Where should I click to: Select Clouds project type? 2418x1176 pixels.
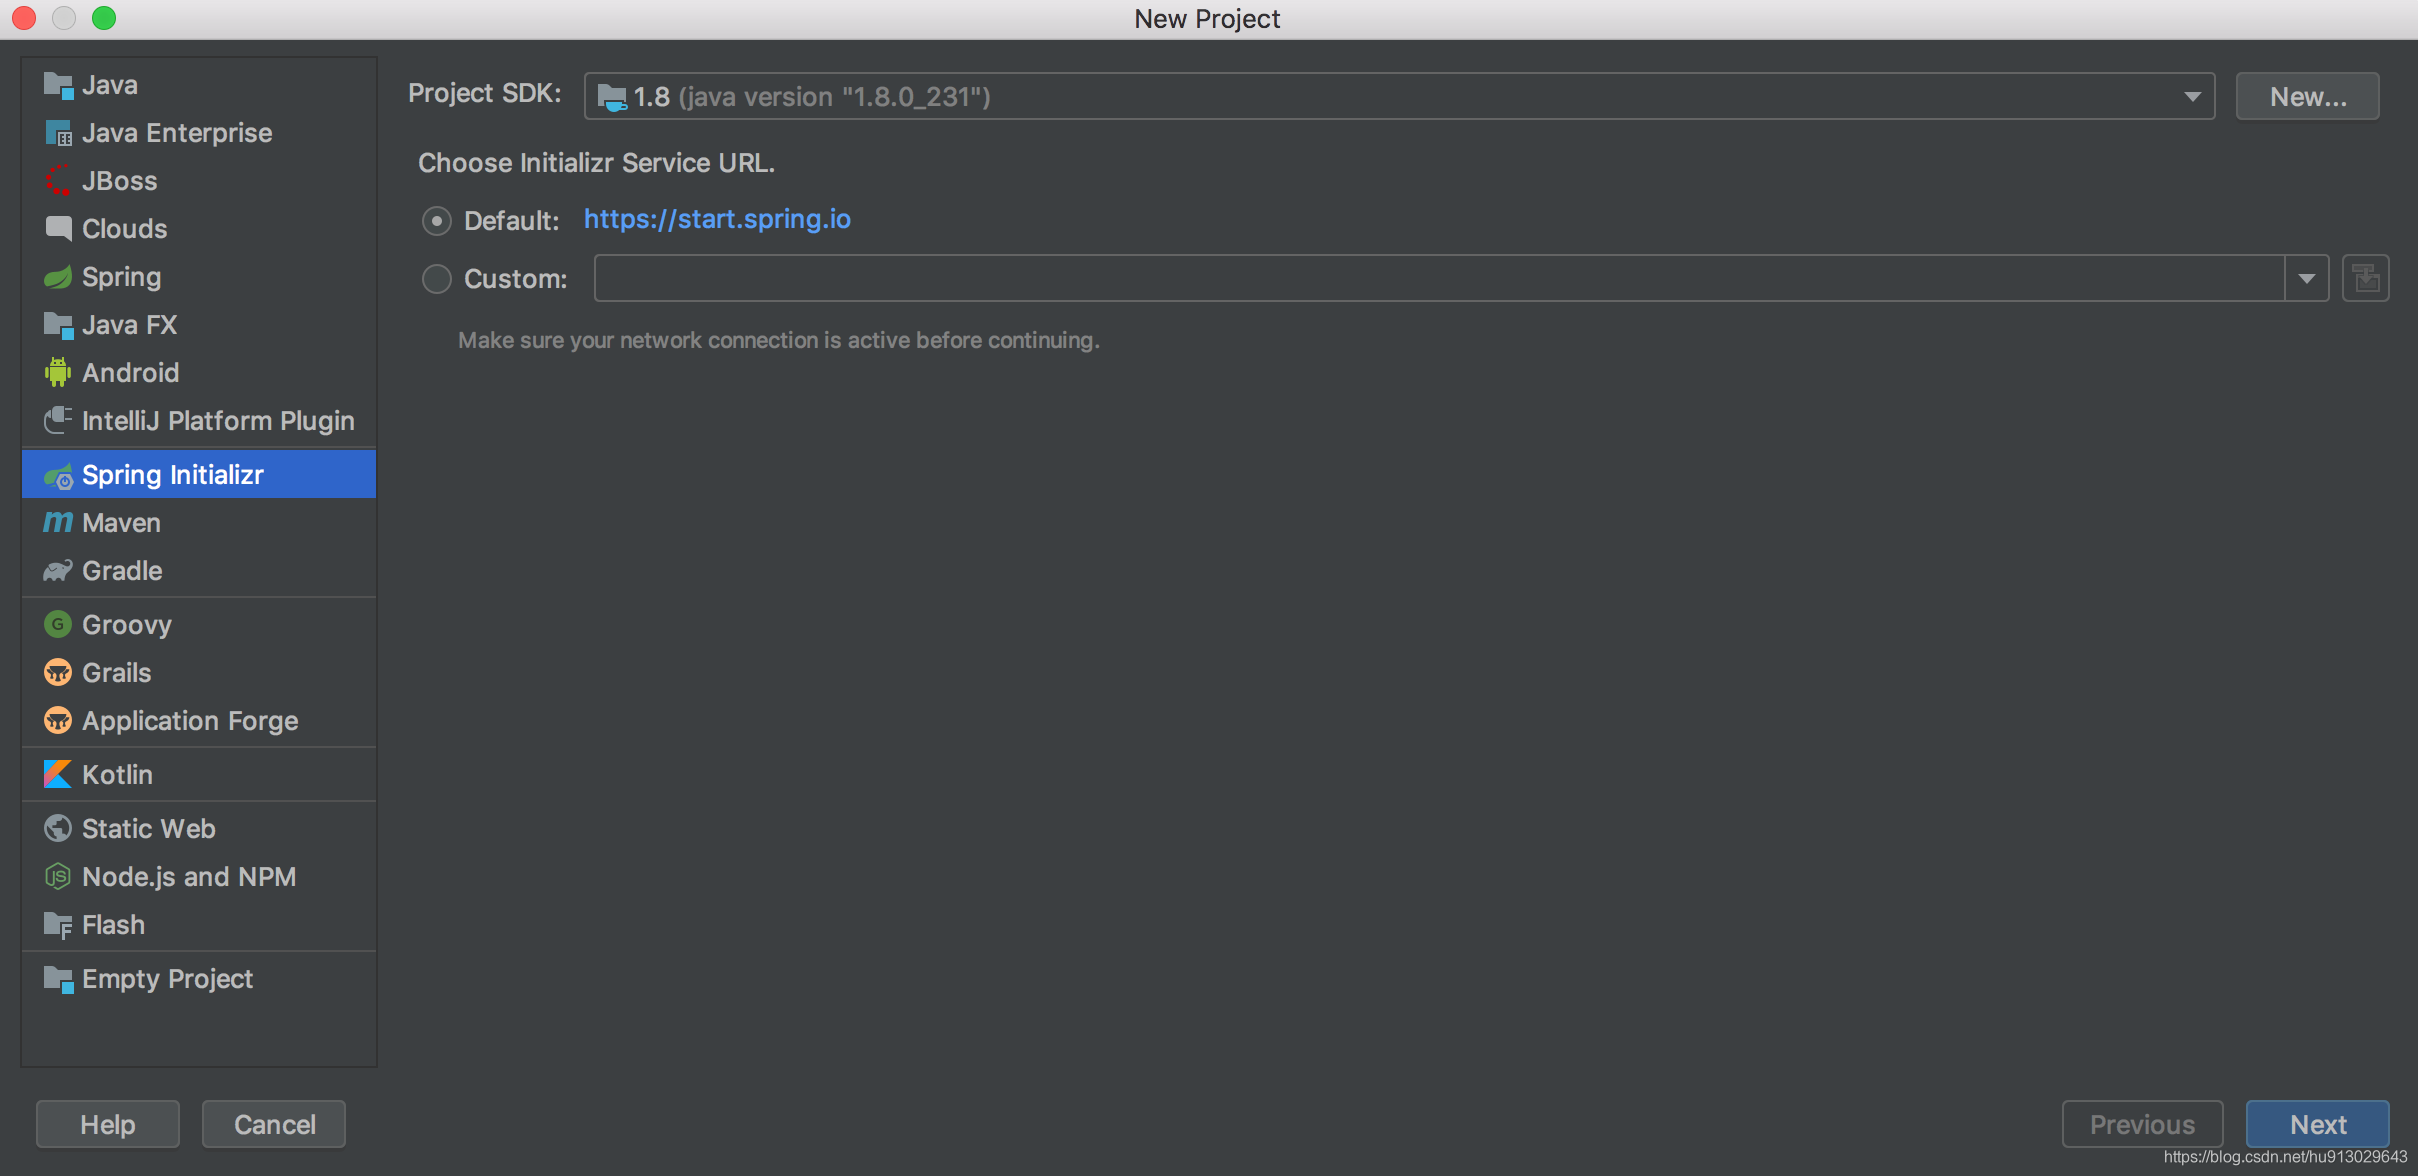click(199, 229)
